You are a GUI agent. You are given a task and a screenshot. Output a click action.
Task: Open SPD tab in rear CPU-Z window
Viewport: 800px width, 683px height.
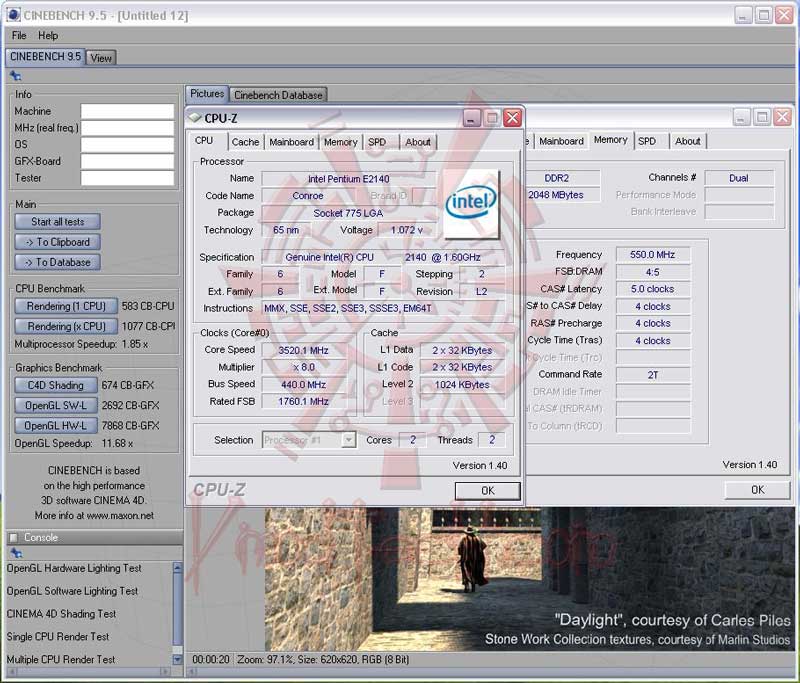(x=647, y=141)
